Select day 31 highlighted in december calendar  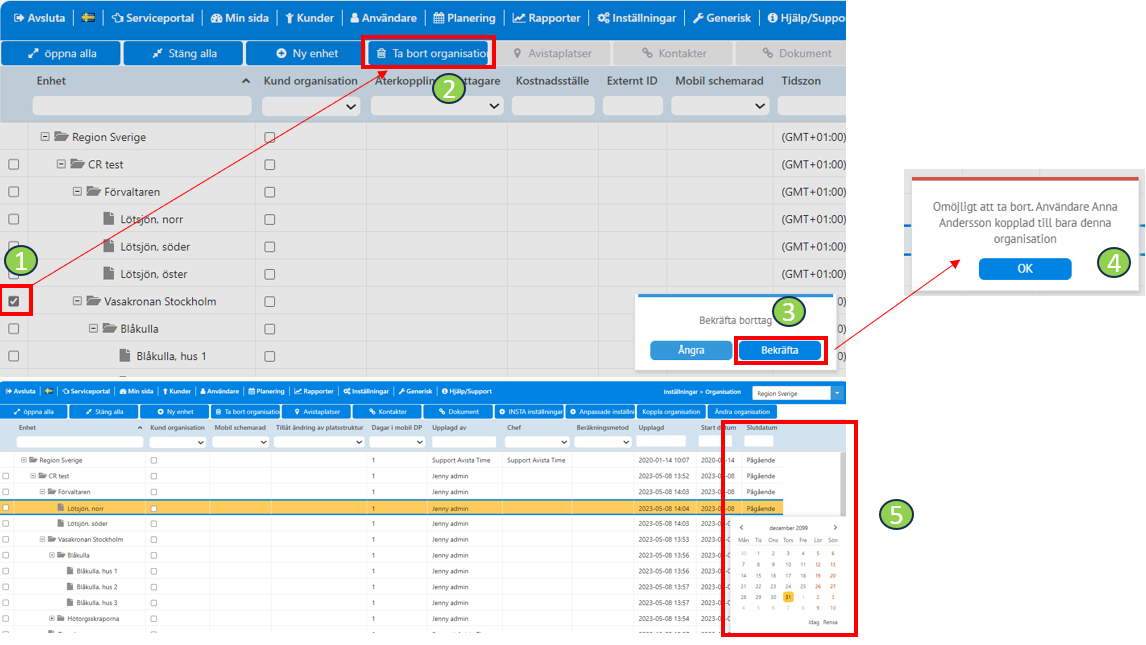pyautogui.click(x=788, y=597)
